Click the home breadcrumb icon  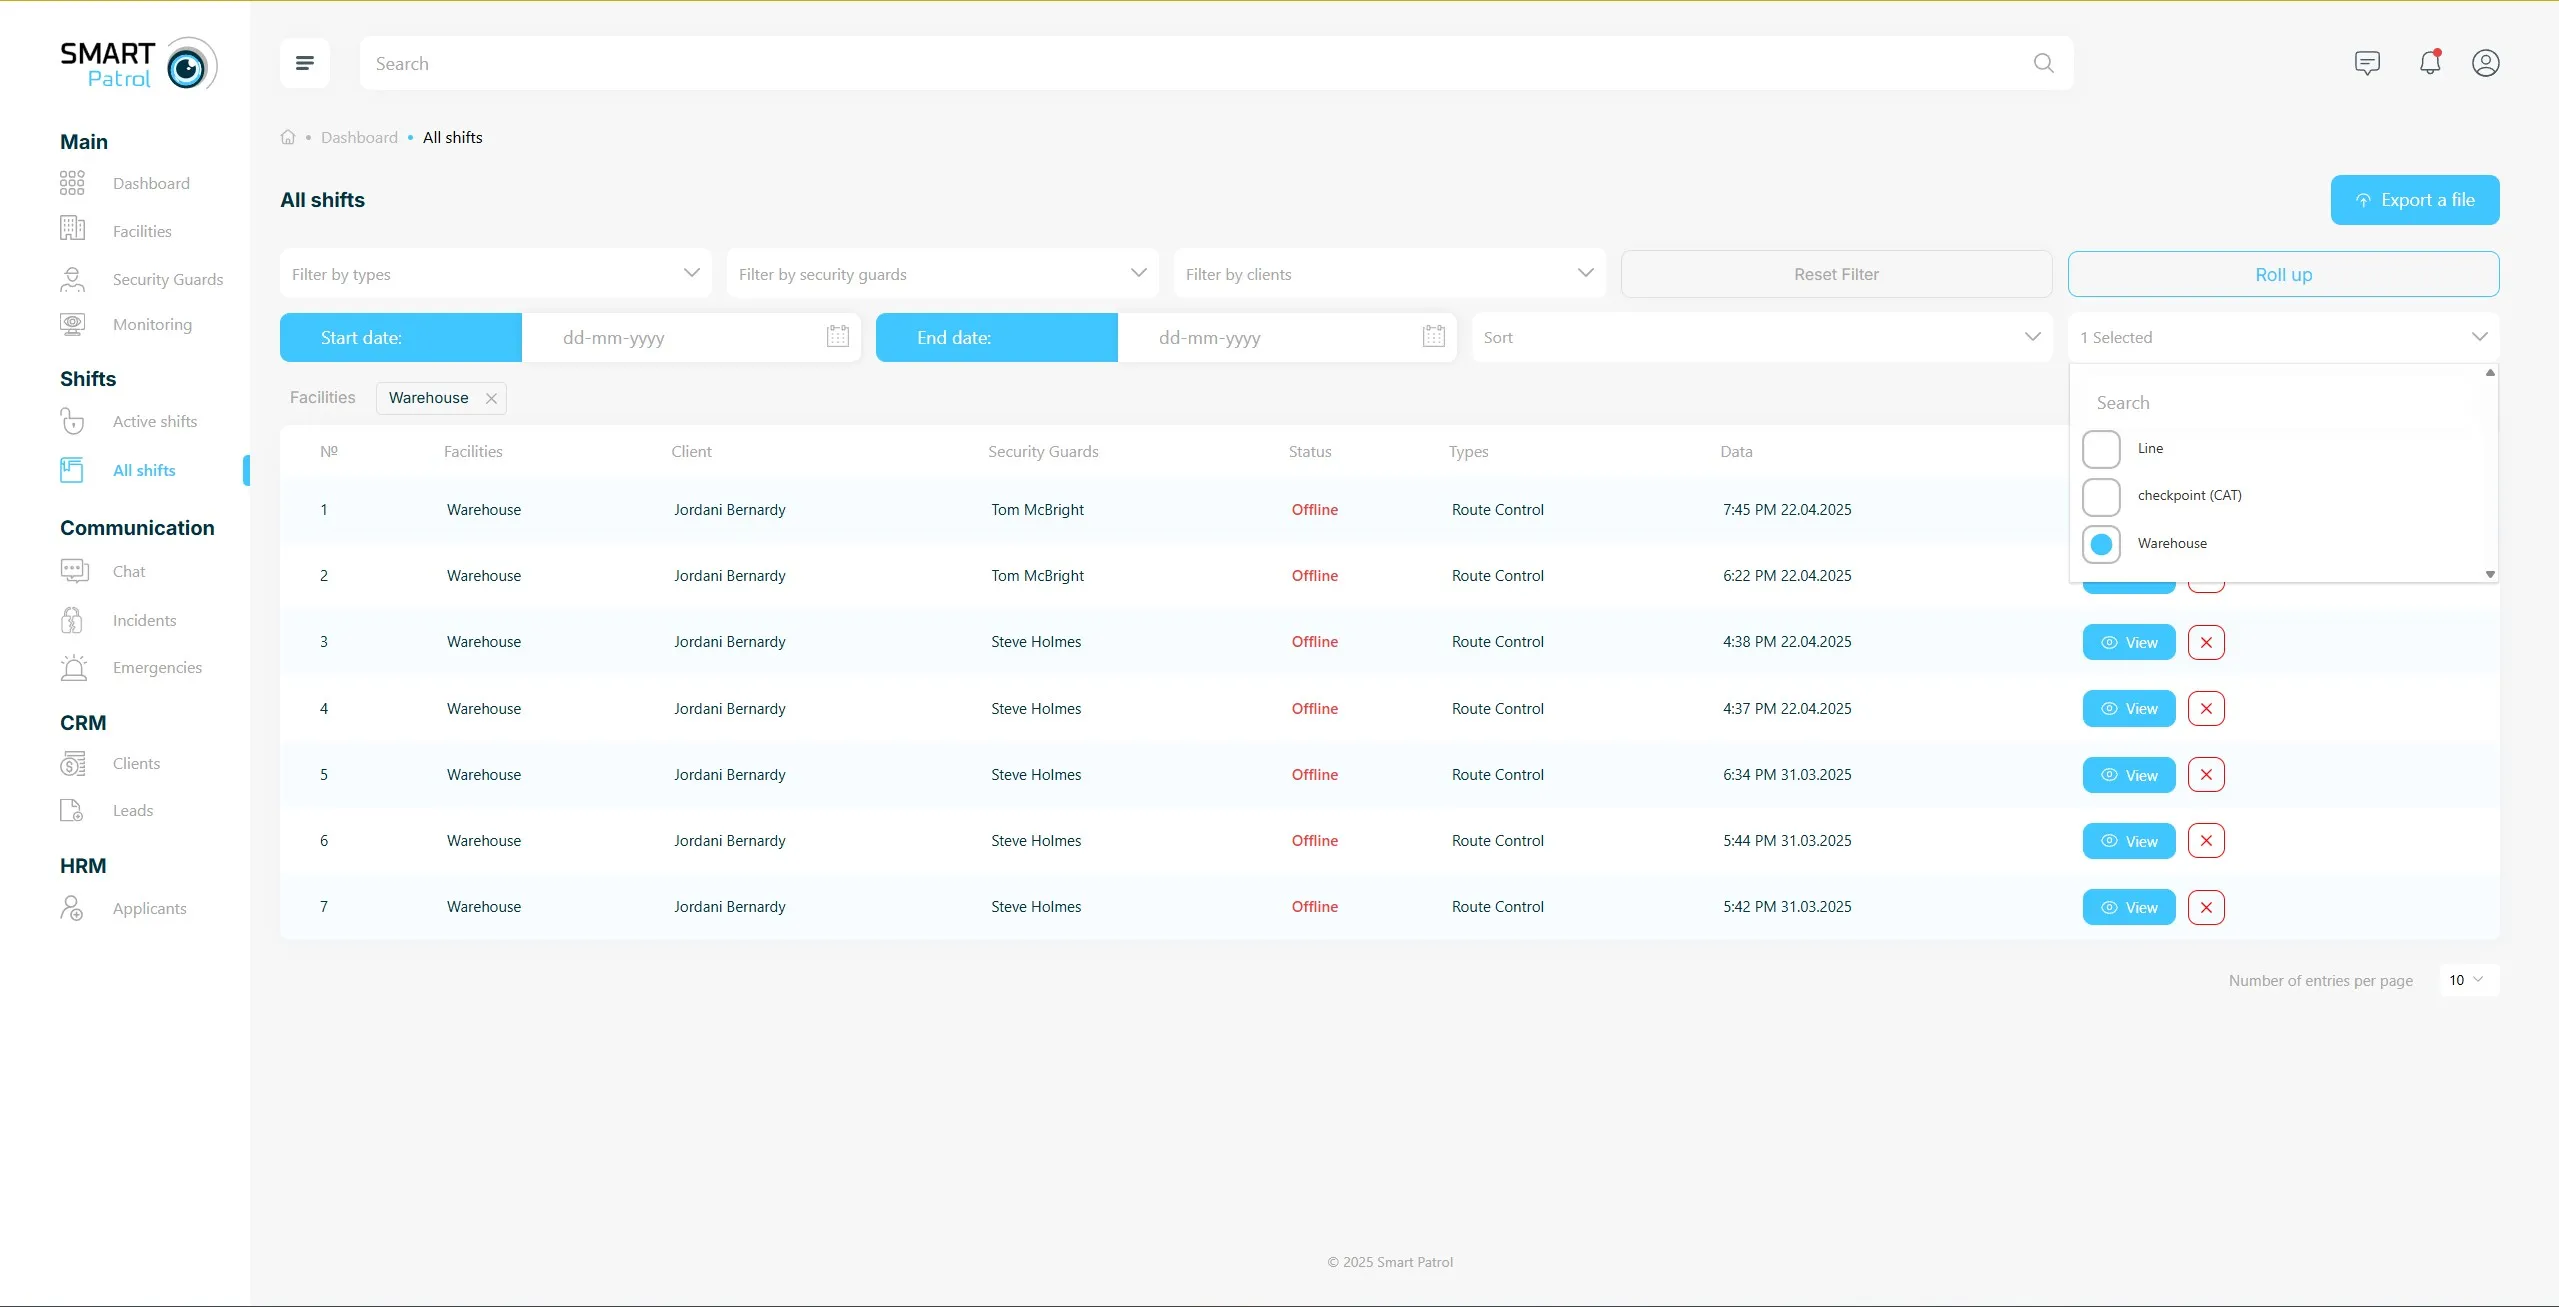pyautogui.click(x=288, y=137)
